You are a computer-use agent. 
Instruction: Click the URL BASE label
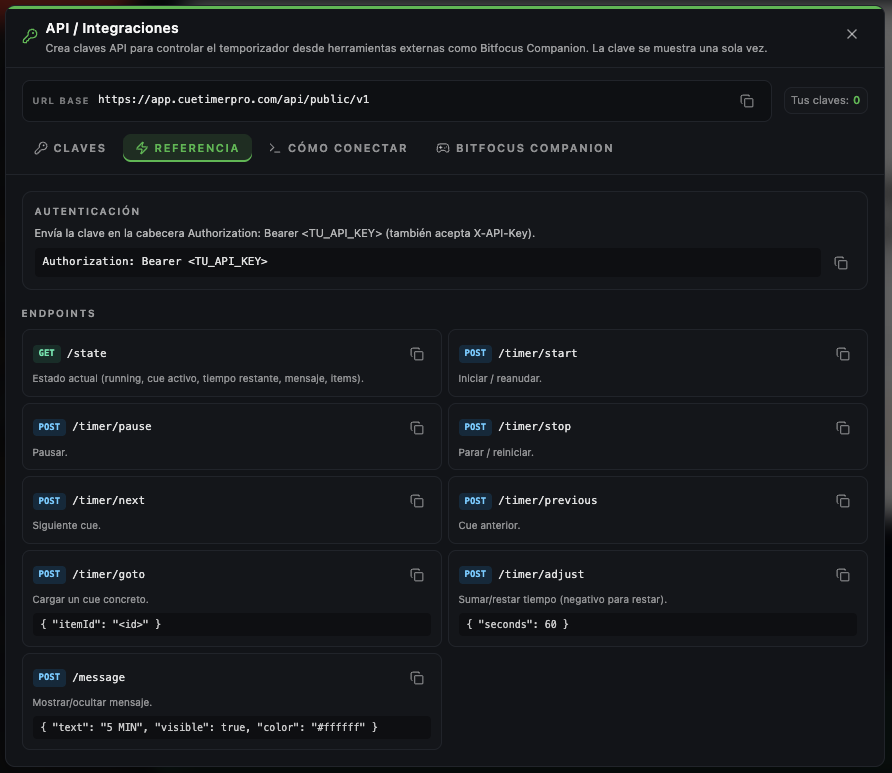[60, 101]
